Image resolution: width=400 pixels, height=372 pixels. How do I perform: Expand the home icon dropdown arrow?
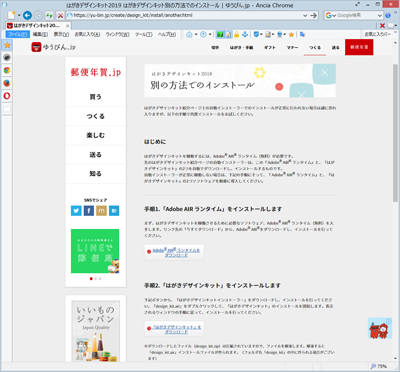[196, 34]
